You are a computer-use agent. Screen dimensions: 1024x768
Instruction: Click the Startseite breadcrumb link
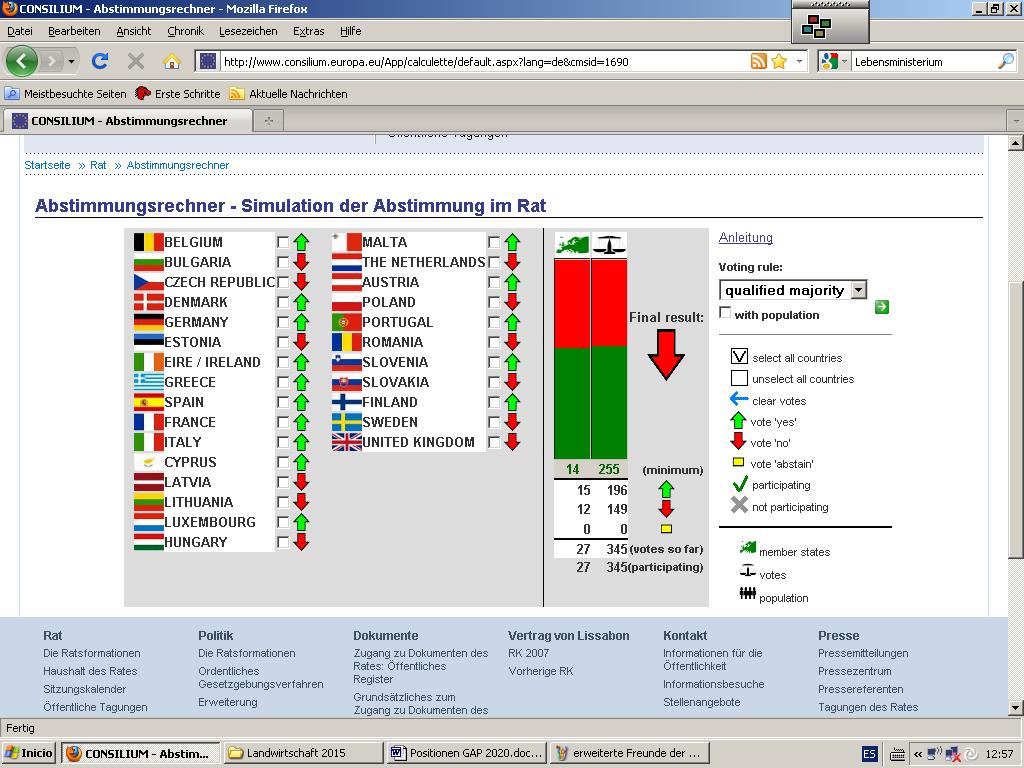point(47,165)
